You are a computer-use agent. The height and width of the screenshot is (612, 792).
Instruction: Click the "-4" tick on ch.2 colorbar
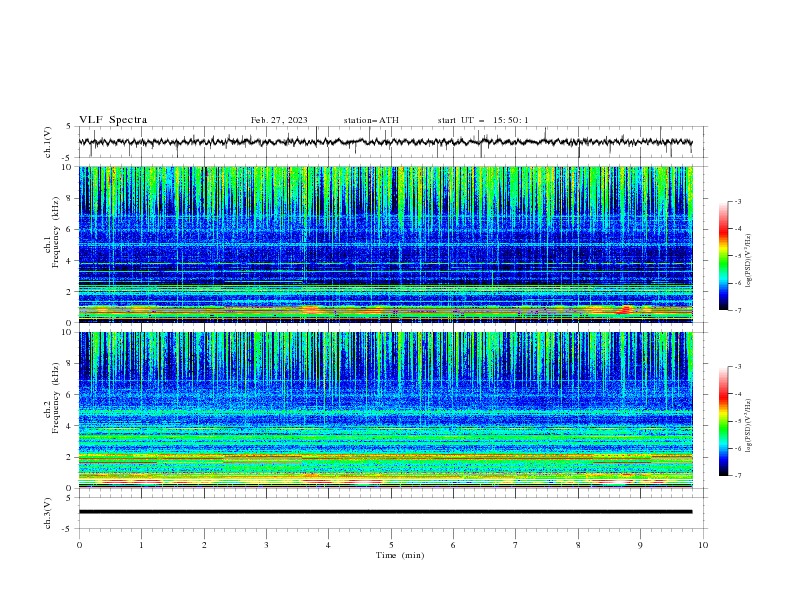click(x=738, y=394)
